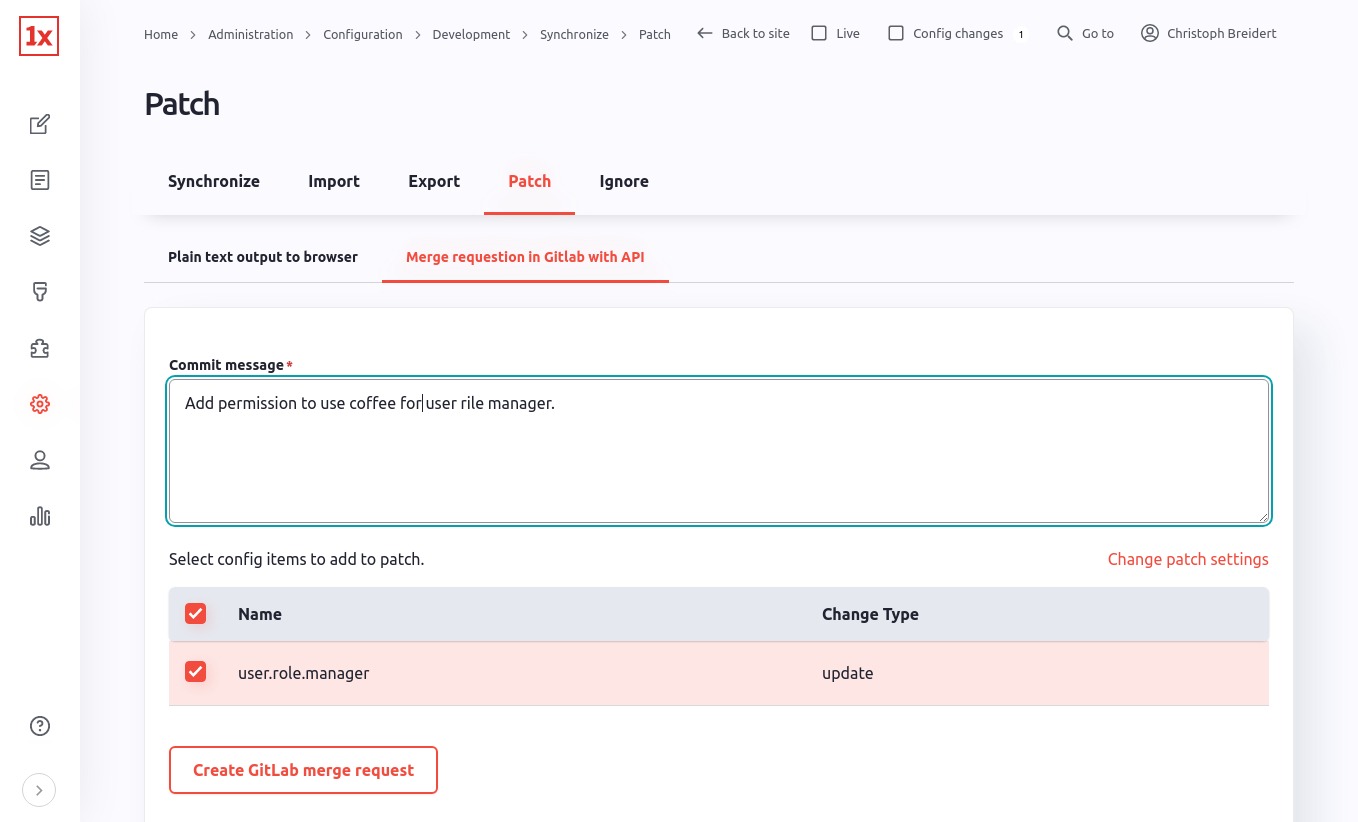Viewport: 1358px width, 822px height.
Task: Expand the sidebar with the chevron button
Action: [x=39, y=790]
